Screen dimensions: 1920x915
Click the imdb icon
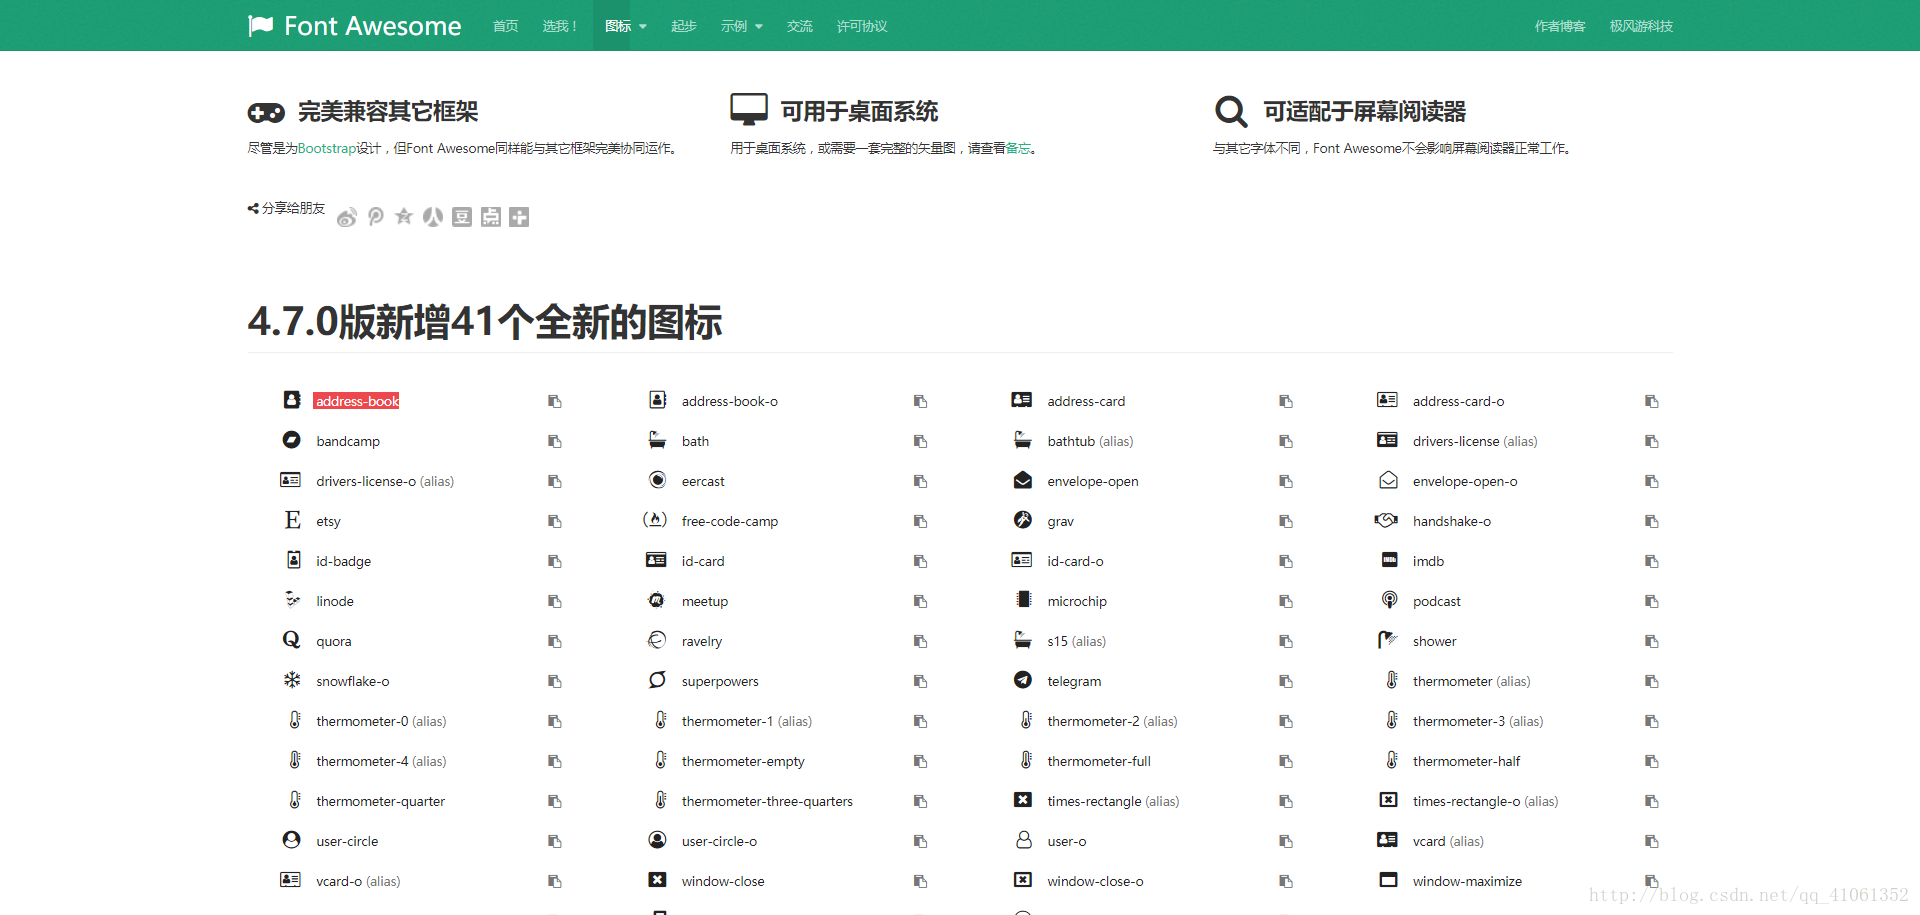point(1389,560)
